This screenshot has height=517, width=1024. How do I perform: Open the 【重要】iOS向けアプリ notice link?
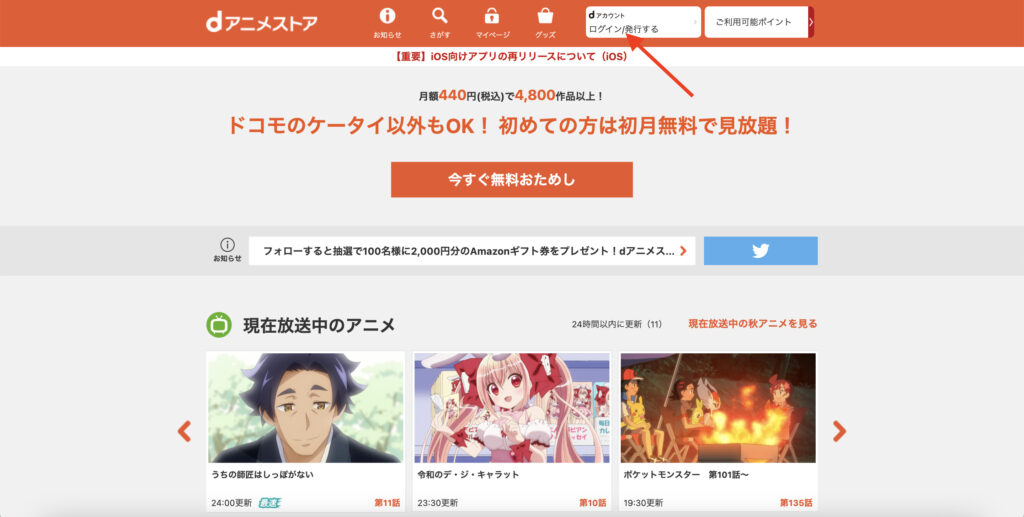click(x=511, y=57)
